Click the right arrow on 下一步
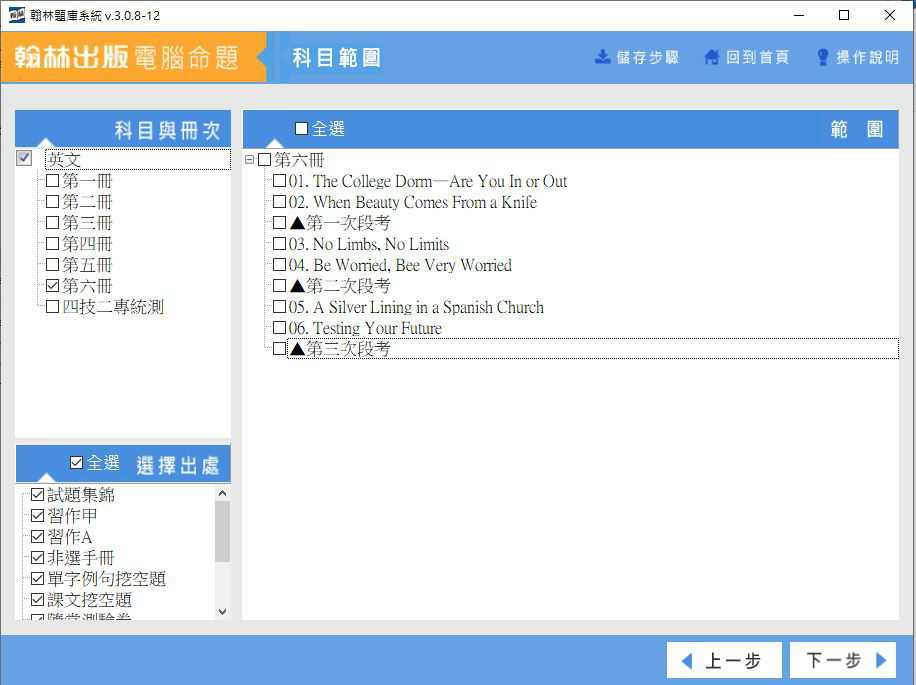Viewport: 916px width, 685px height. [881, 660]
